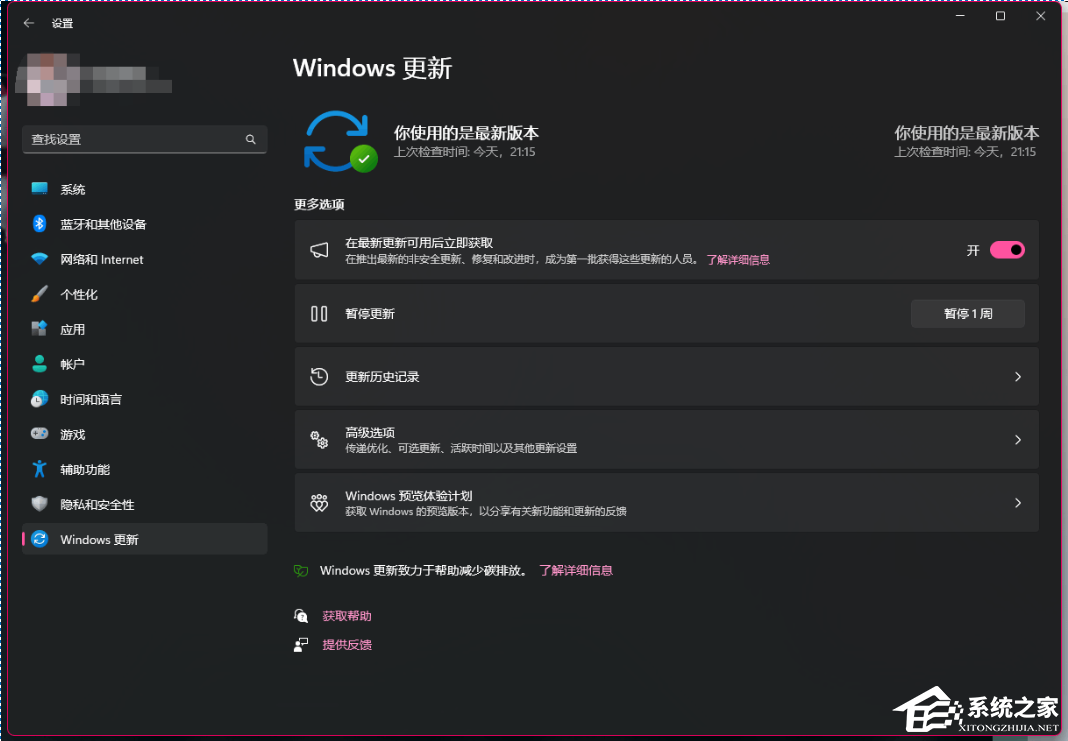Click the paintbrush icon for 个性化

[39, 294]
